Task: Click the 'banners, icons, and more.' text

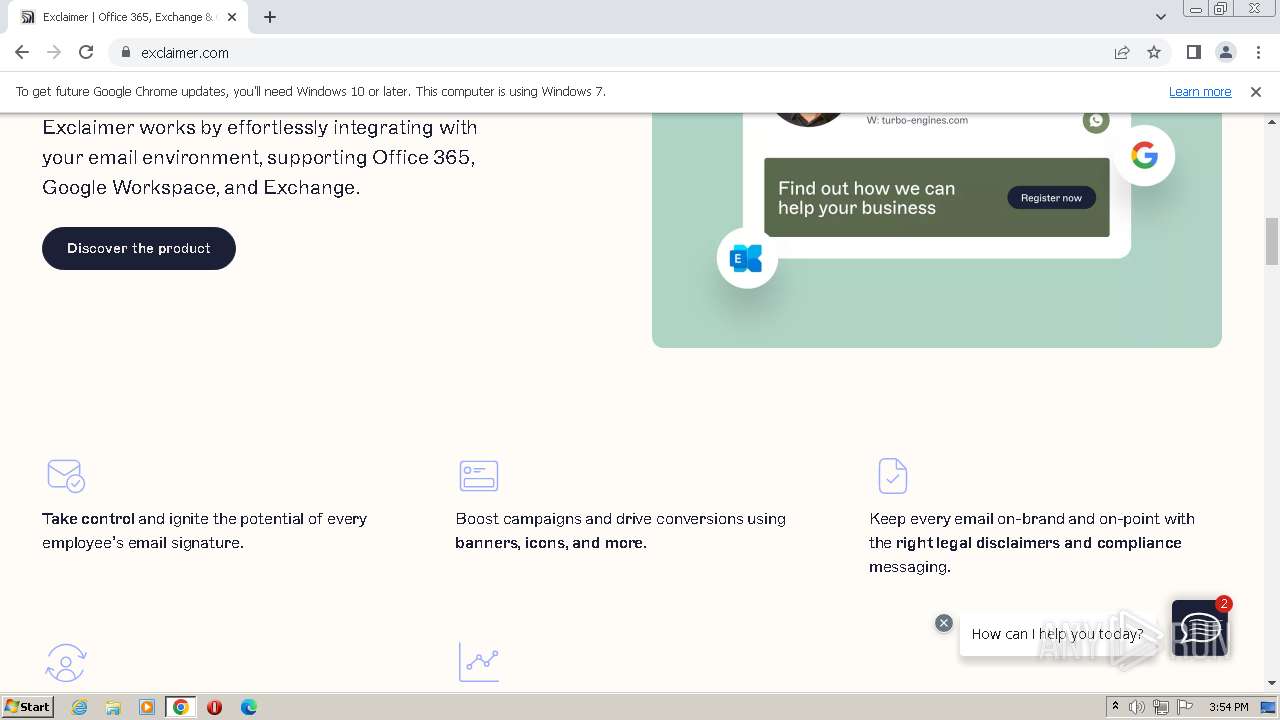Action: [551, 543]
